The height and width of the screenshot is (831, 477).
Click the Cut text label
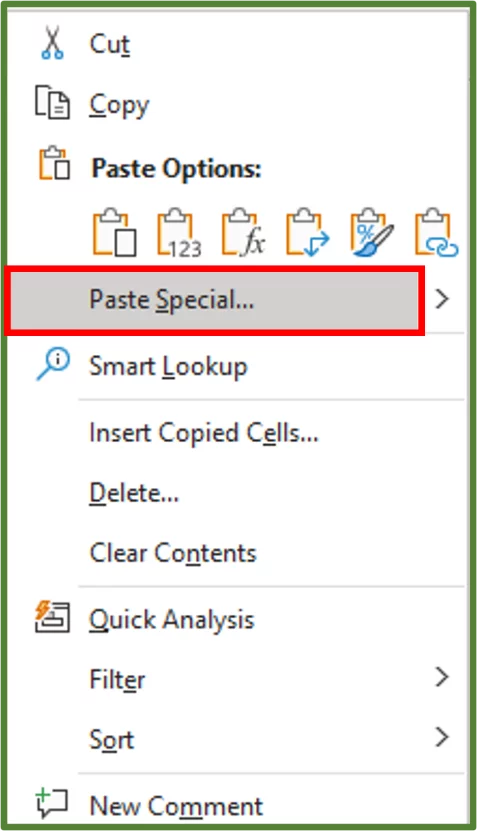[x=110, y=43]
